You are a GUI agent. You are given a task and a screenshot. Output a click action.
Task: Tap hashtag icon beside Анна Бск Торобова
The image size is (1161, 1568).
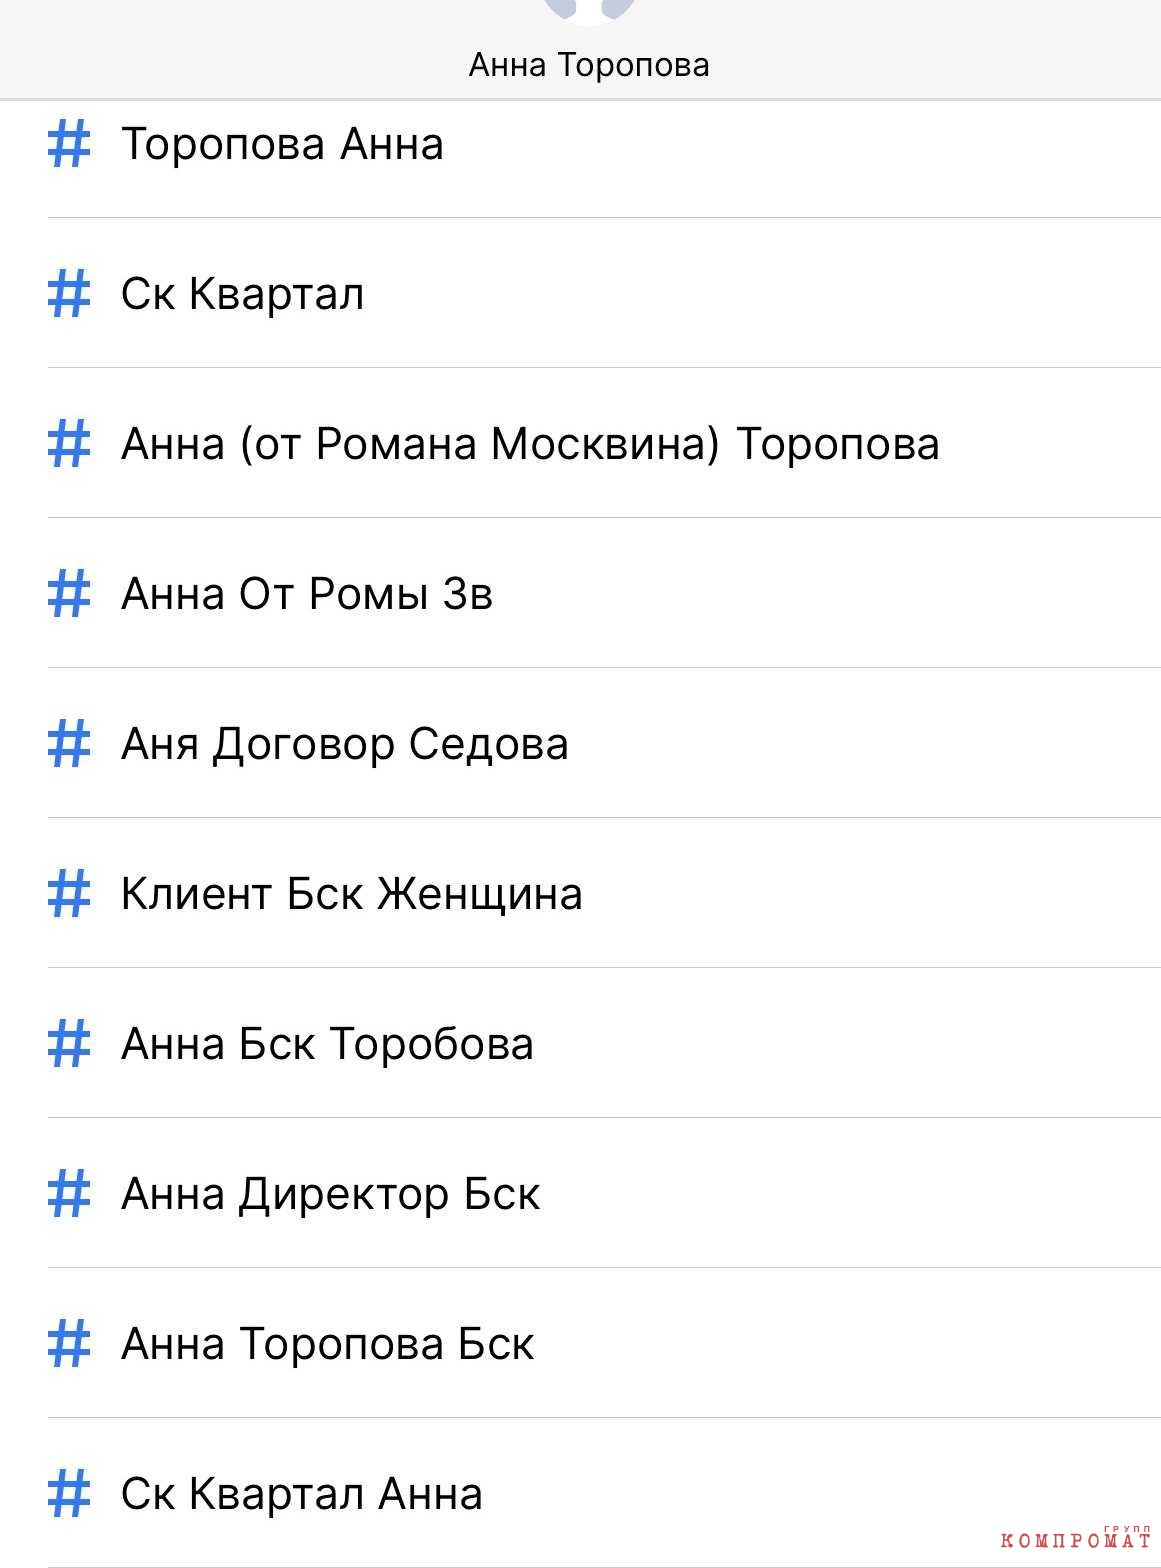(x=69, y=1043)
